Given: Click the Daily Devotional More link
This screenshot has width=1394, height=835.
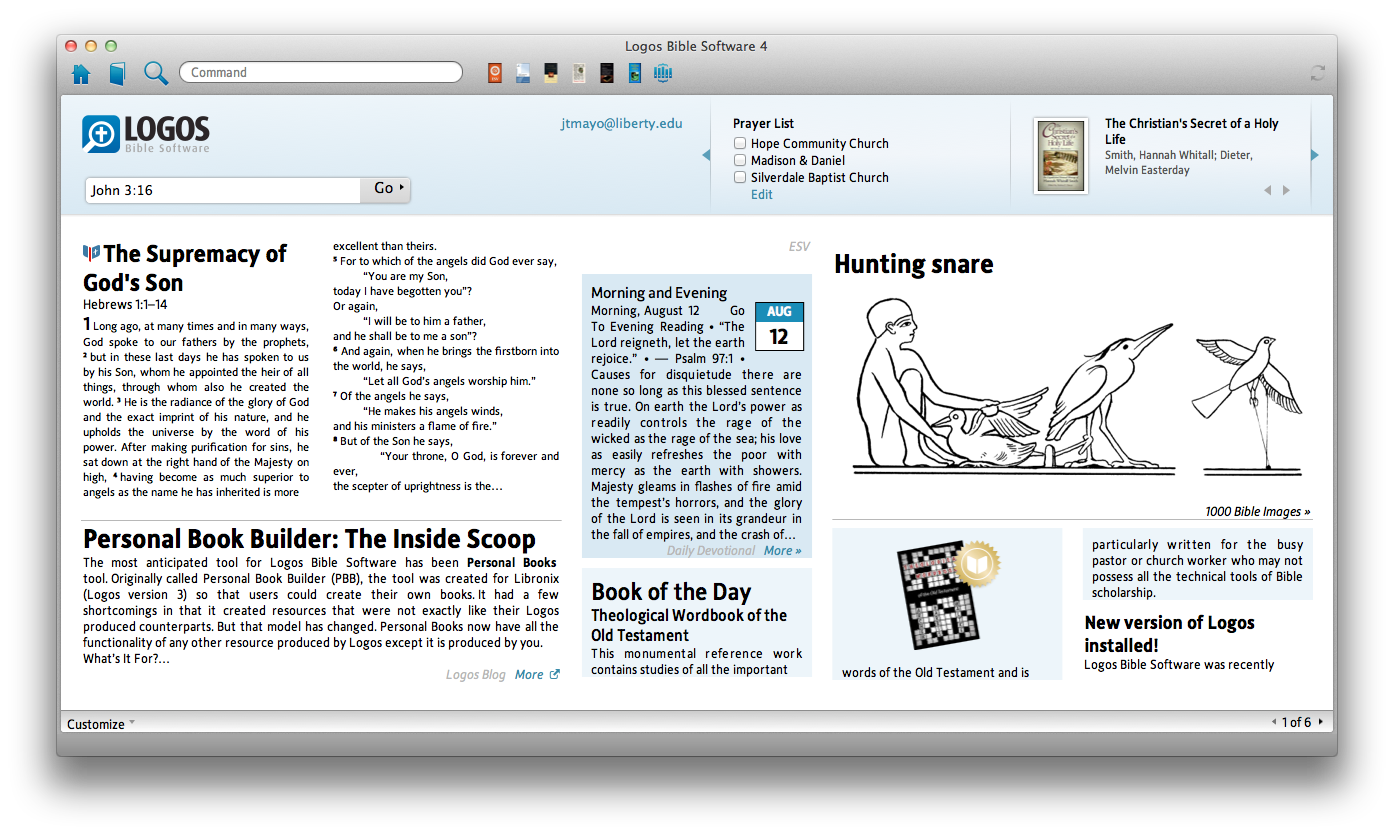Looking at the screenshot, I should coord(782,550).
